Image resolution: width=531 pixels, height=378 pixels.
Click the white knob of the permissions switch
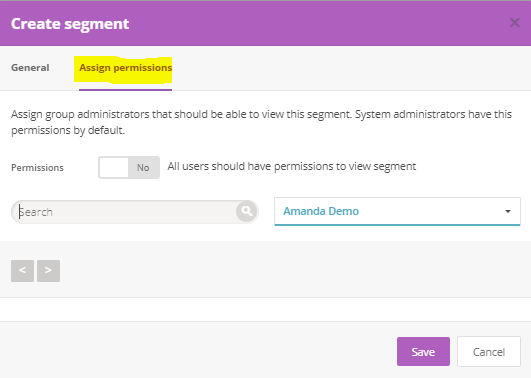(114, 167)
